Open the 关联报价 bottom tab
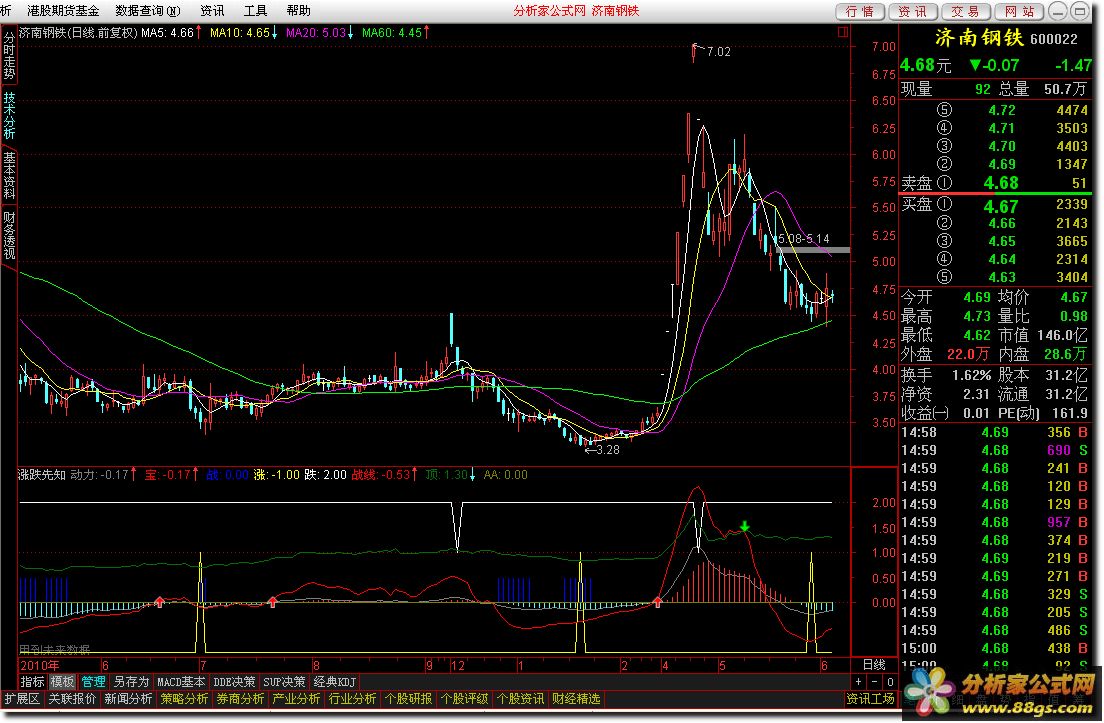 72,698
